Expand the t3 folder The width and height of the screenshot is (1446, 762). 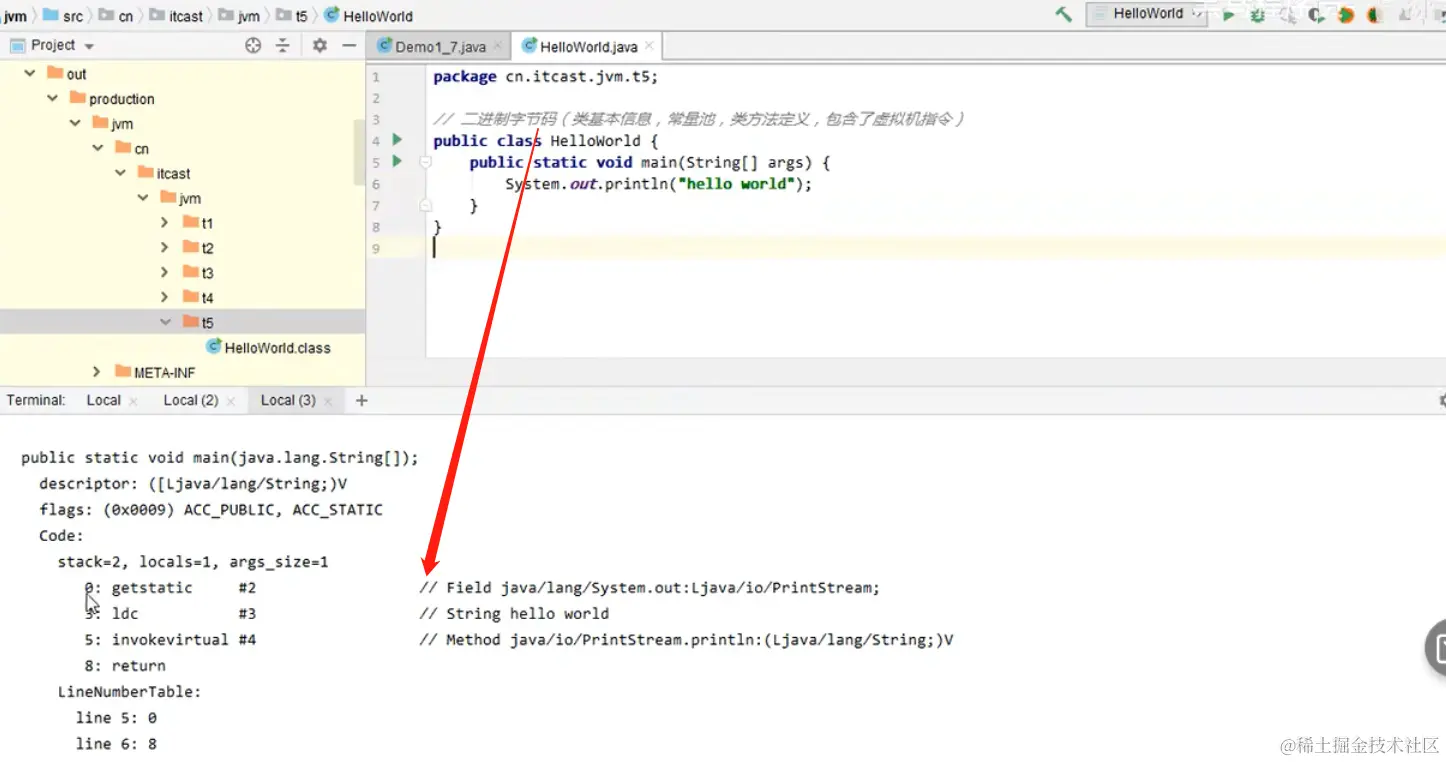[x=164, y=272]
